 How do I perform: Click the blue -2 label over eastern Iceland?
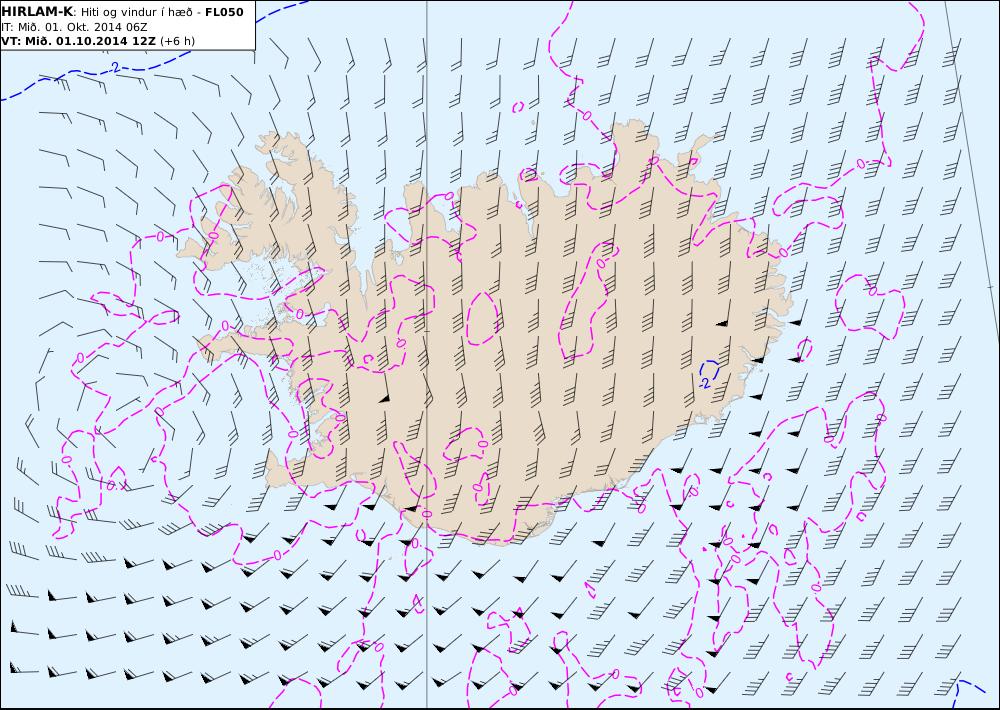705,383
